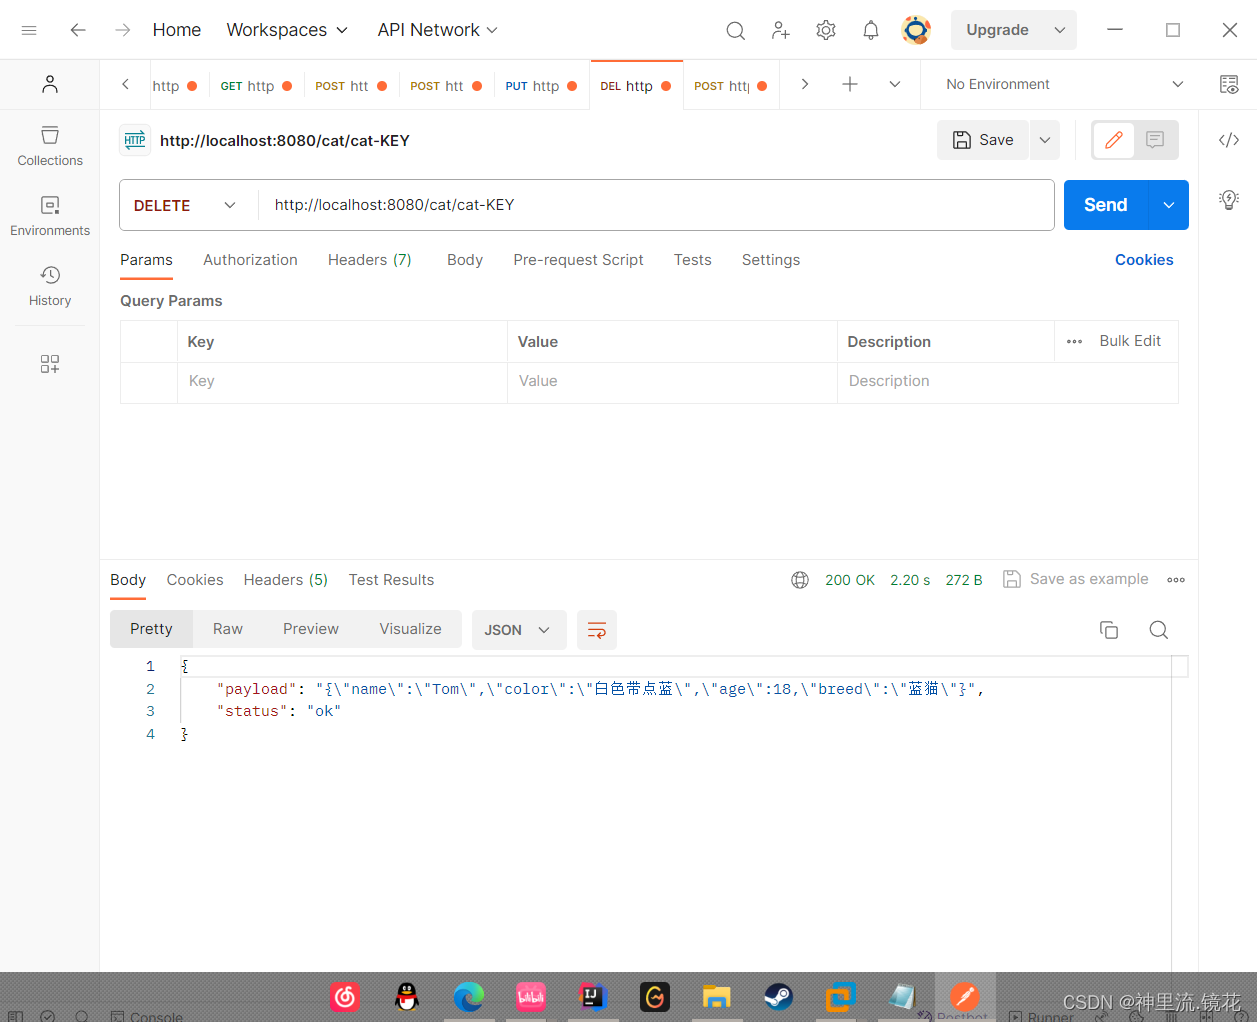Click the Send button

click(1104, 205)
